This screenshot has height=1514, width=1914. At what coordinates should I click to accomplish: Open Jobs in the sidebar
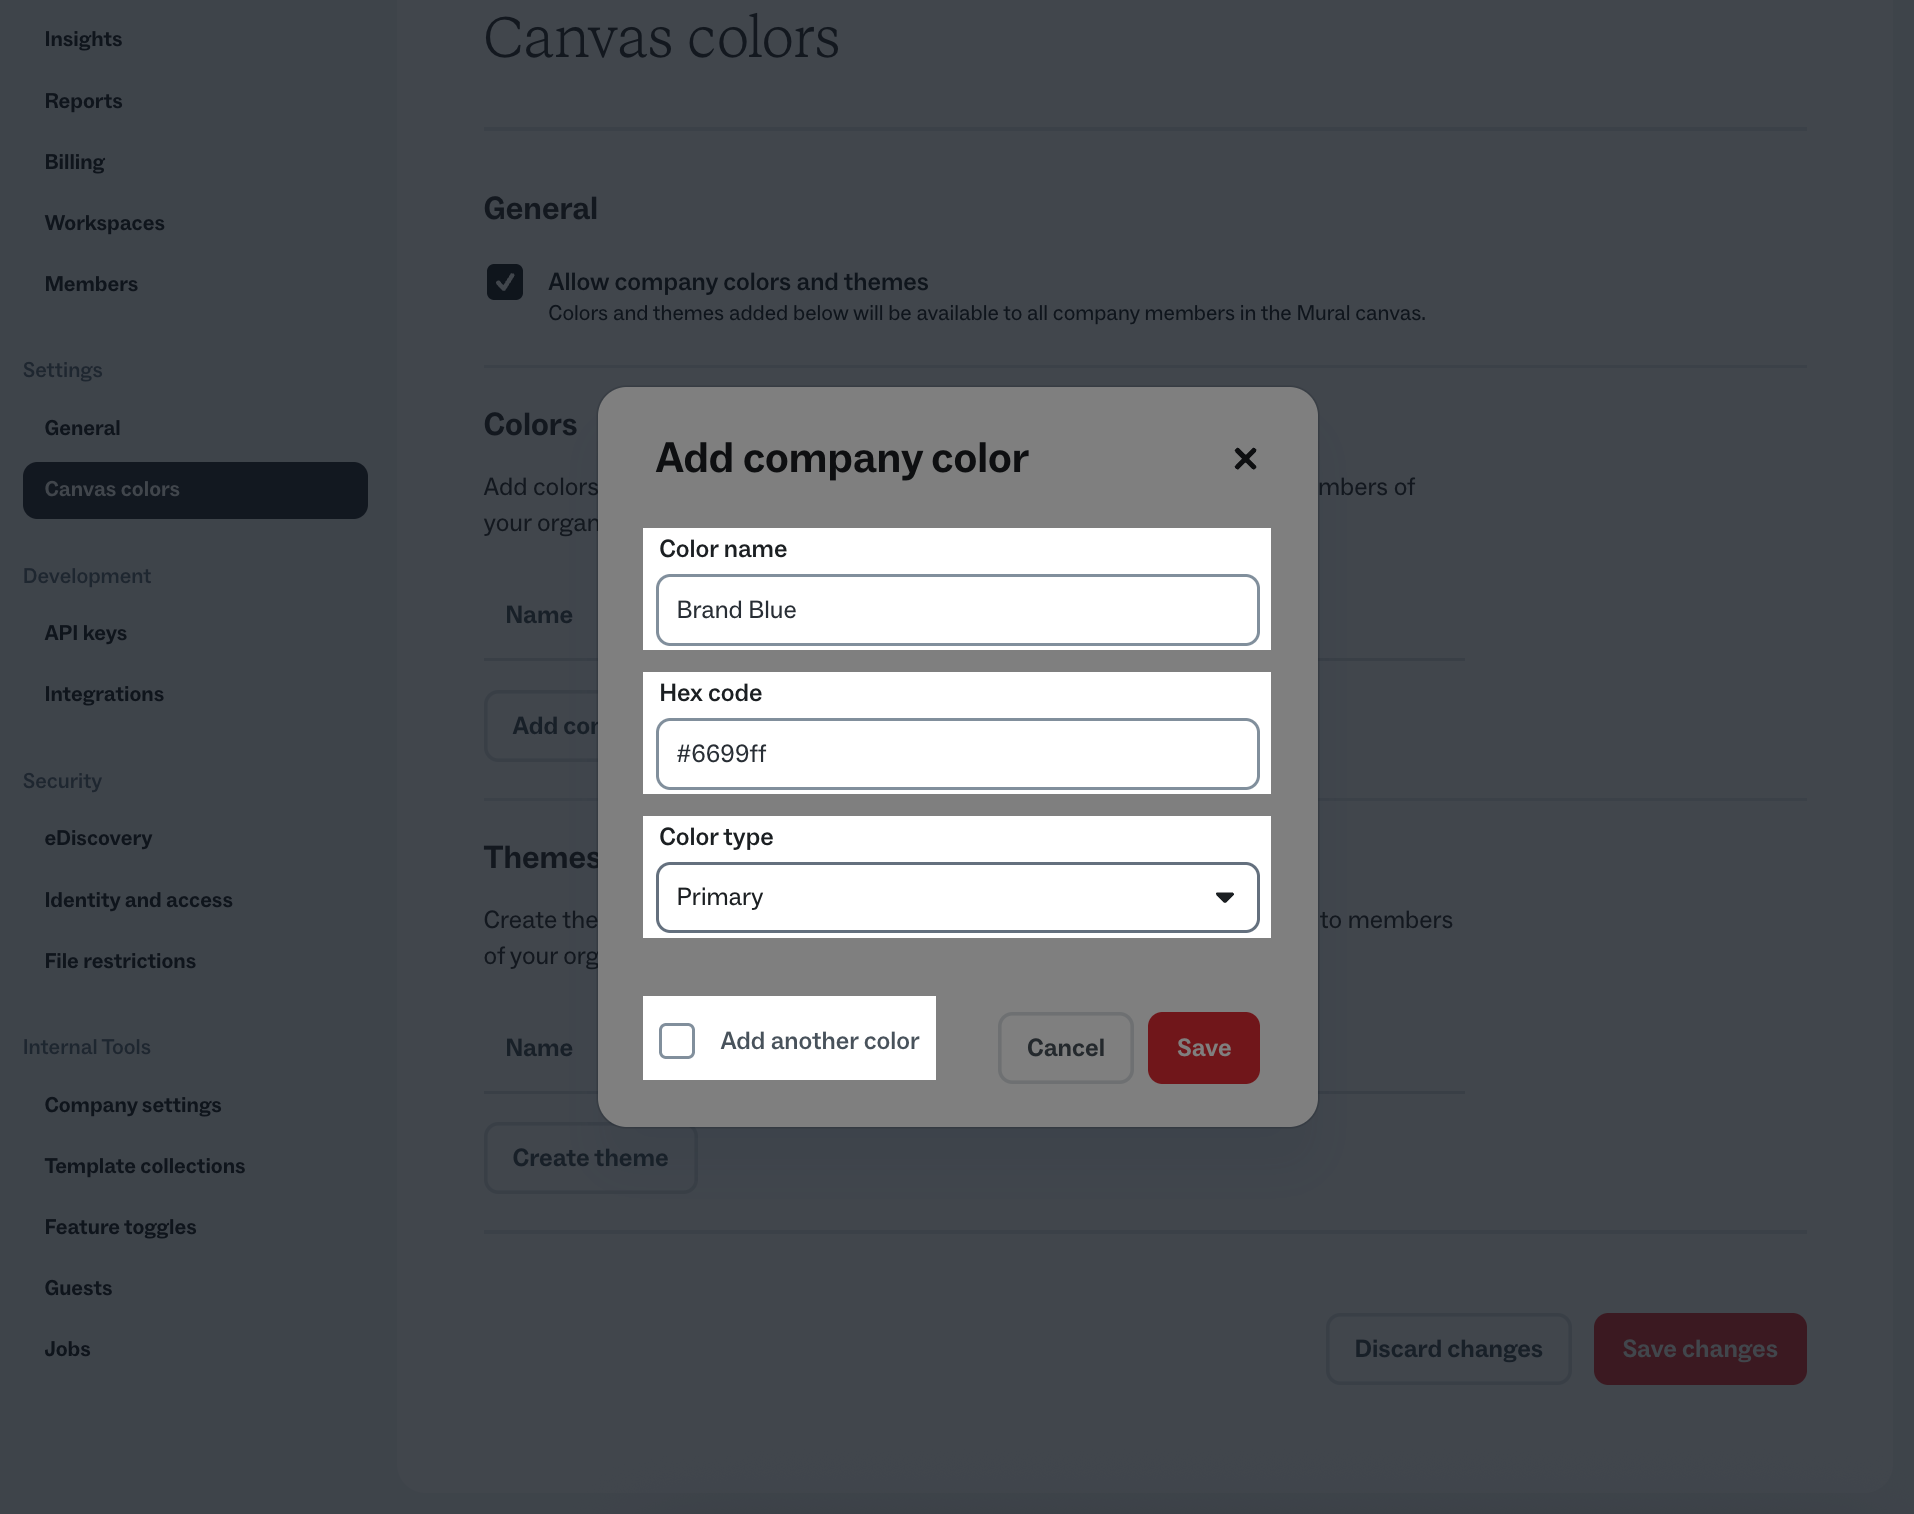point(67,1349)
